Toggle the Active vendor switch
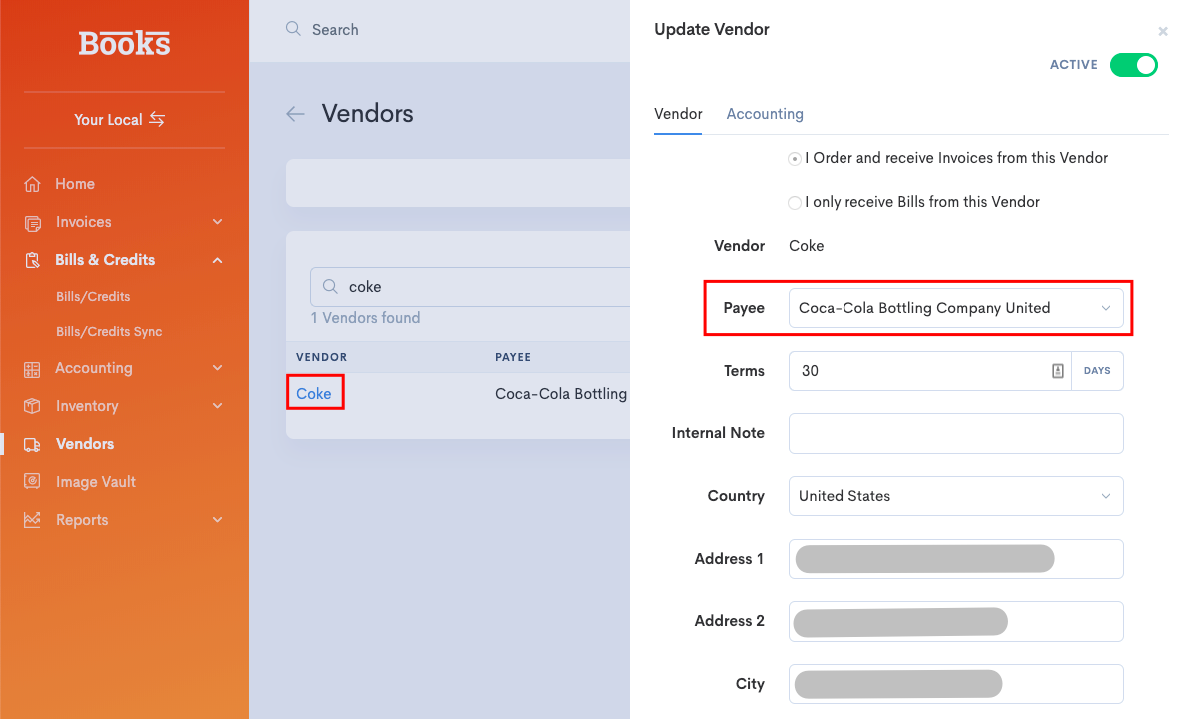The height and width of the screenshot is (719, 1189). tap(1133, 65)
